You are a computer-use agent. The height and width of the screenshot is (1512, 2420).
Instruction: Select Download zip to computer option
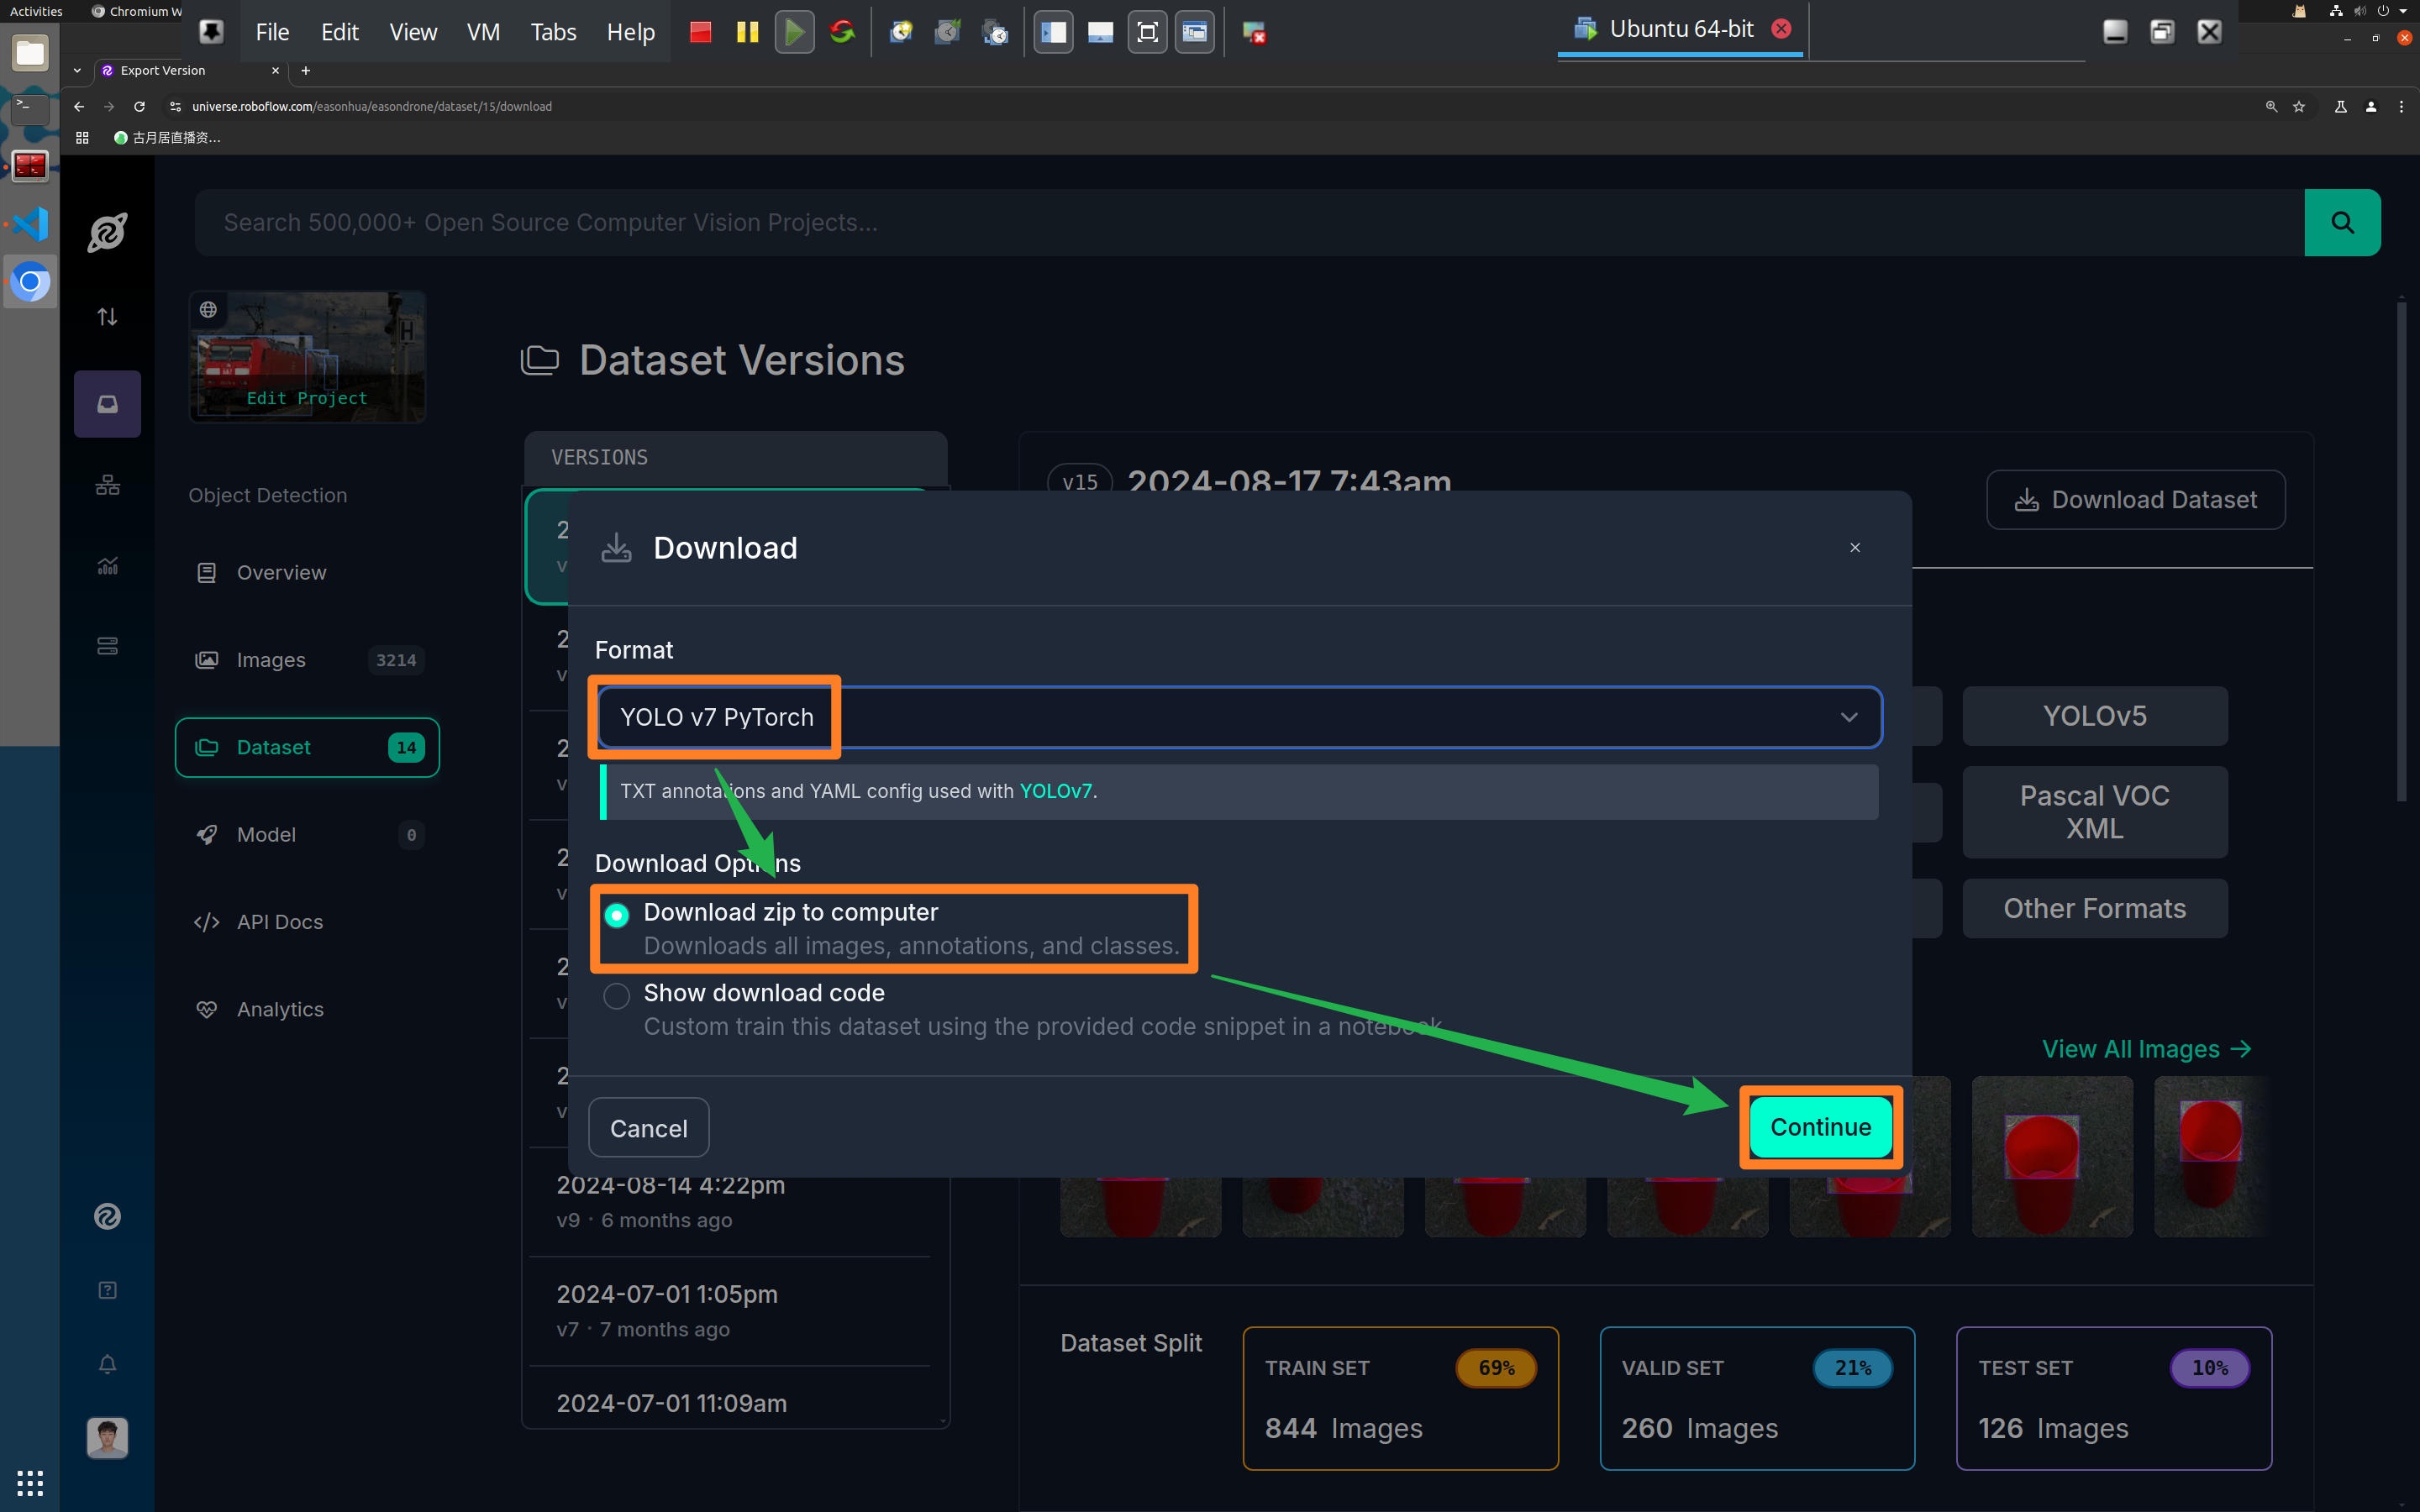[616, 915]
